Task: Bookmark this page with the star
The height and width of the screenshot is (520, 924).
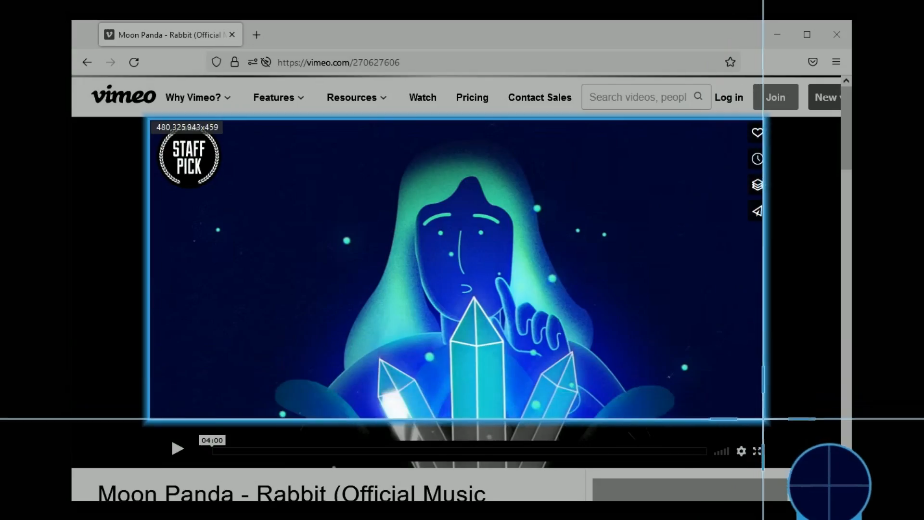Action: 730,62
